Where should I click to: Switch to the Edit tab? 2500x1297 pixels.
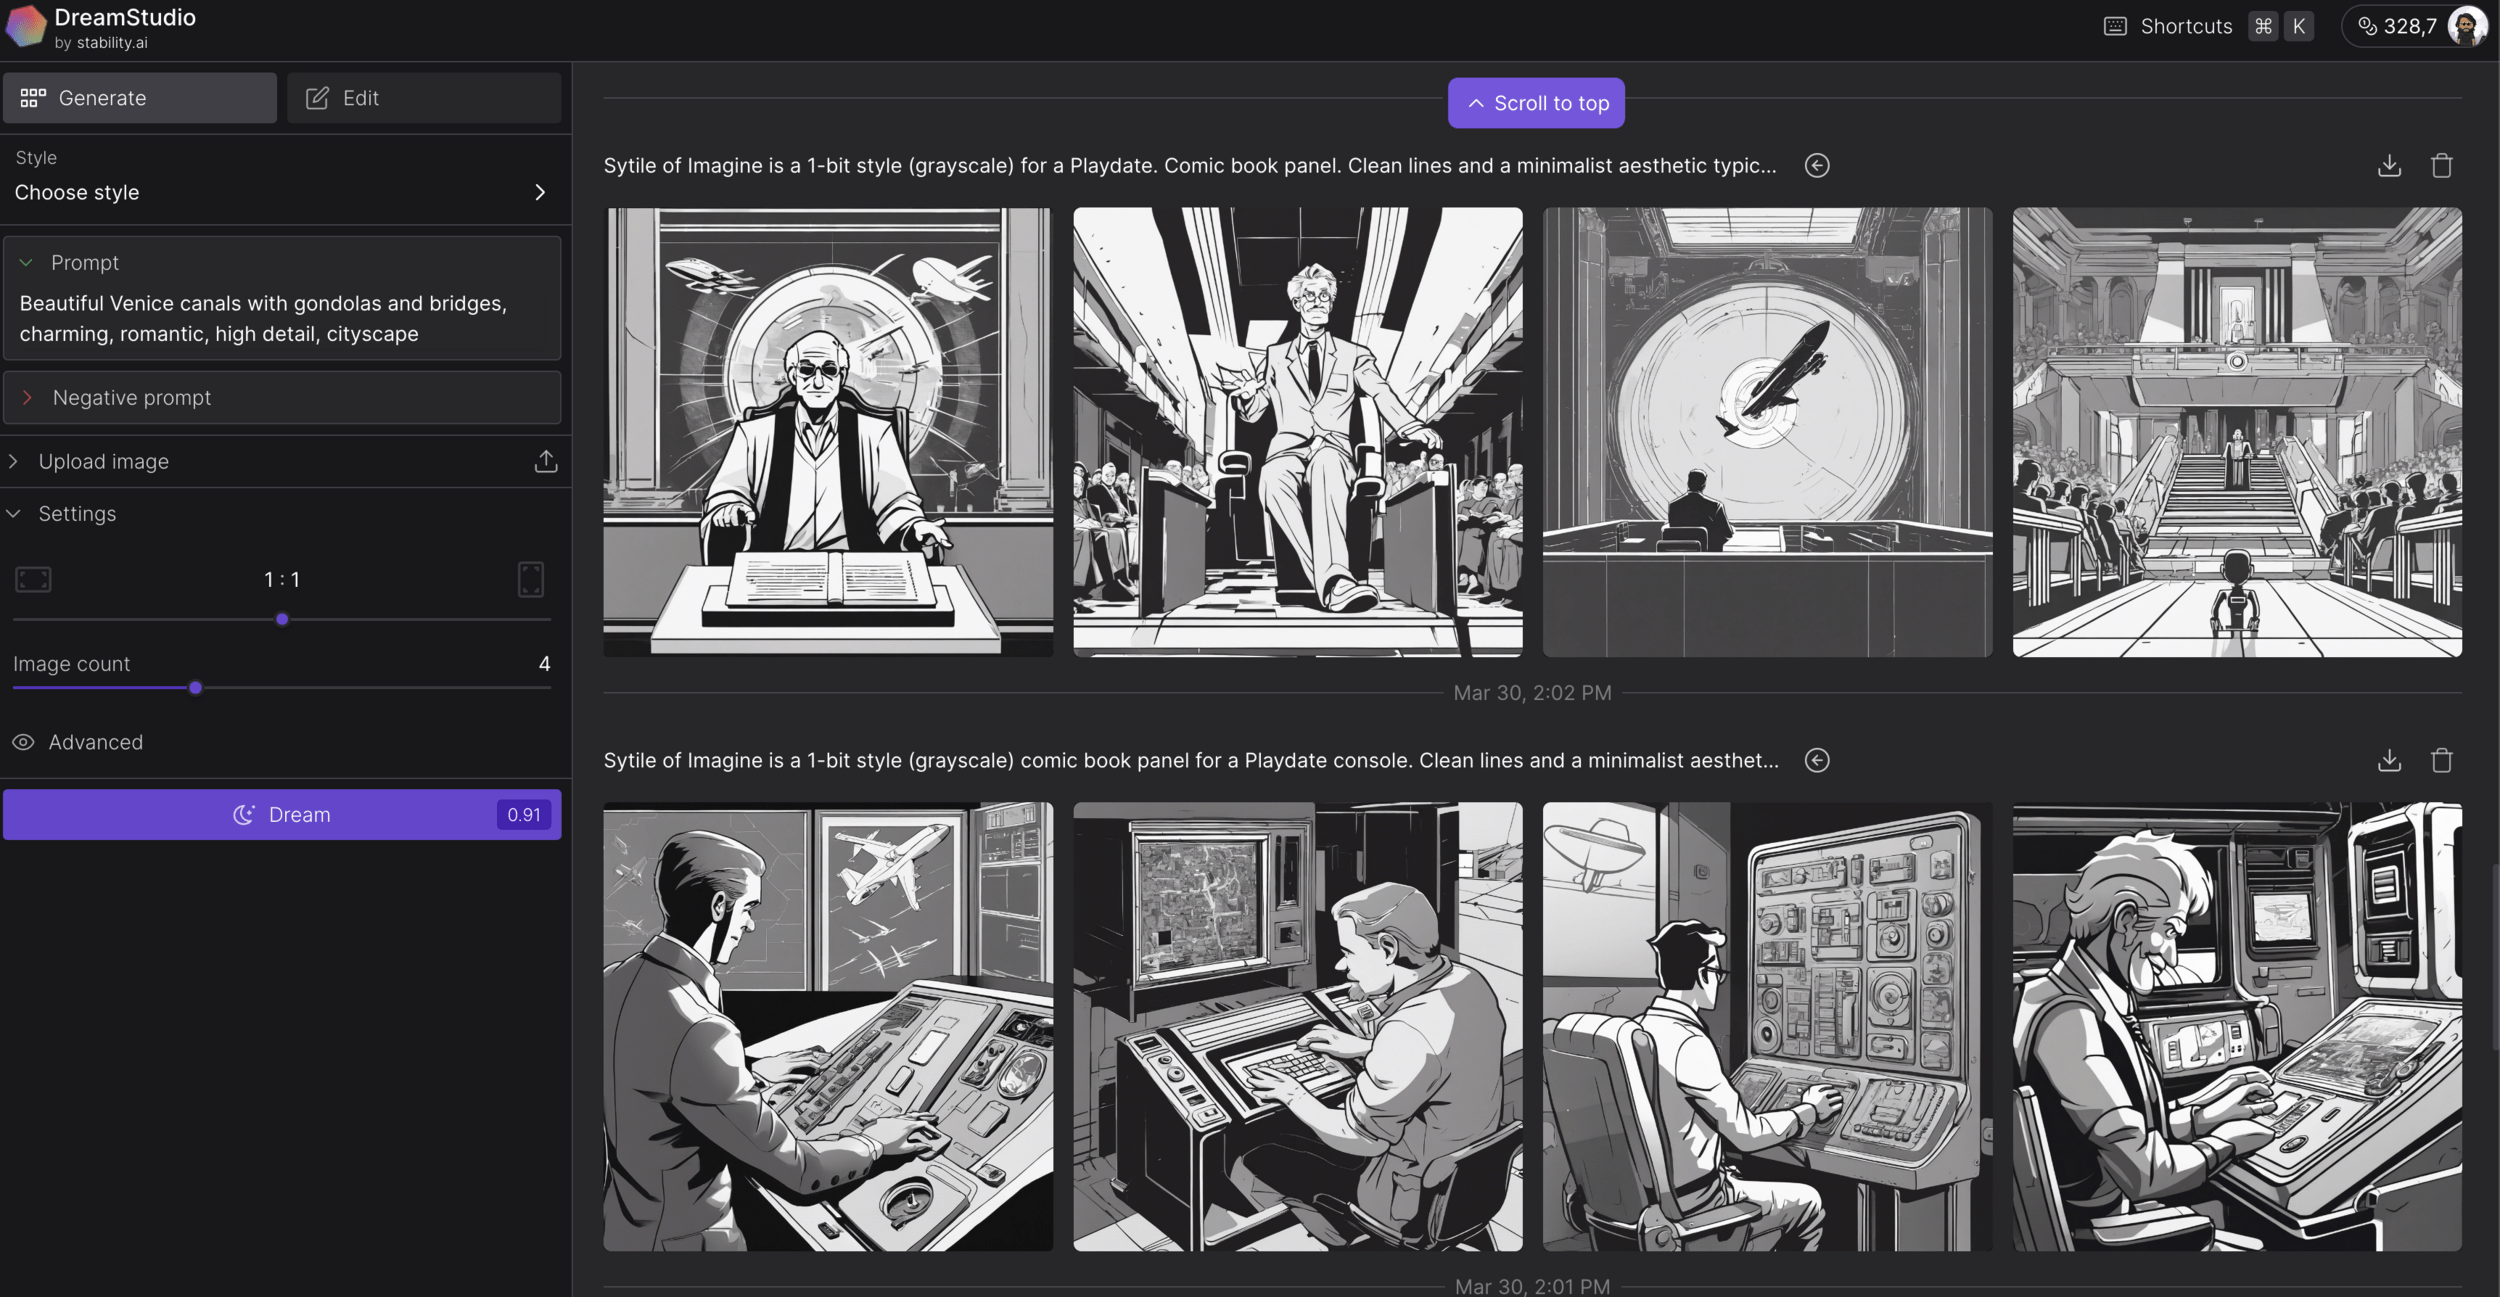(x=424, y=98)
